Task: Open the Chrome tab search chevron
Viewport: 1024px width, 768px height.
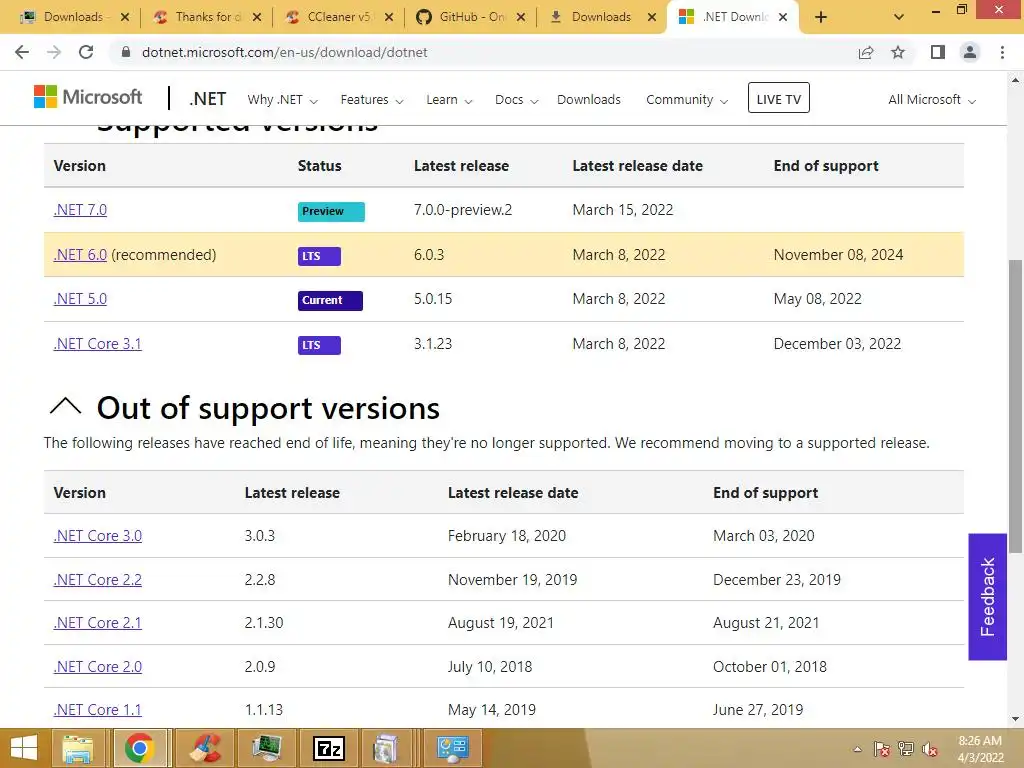Action: point(899,17)
